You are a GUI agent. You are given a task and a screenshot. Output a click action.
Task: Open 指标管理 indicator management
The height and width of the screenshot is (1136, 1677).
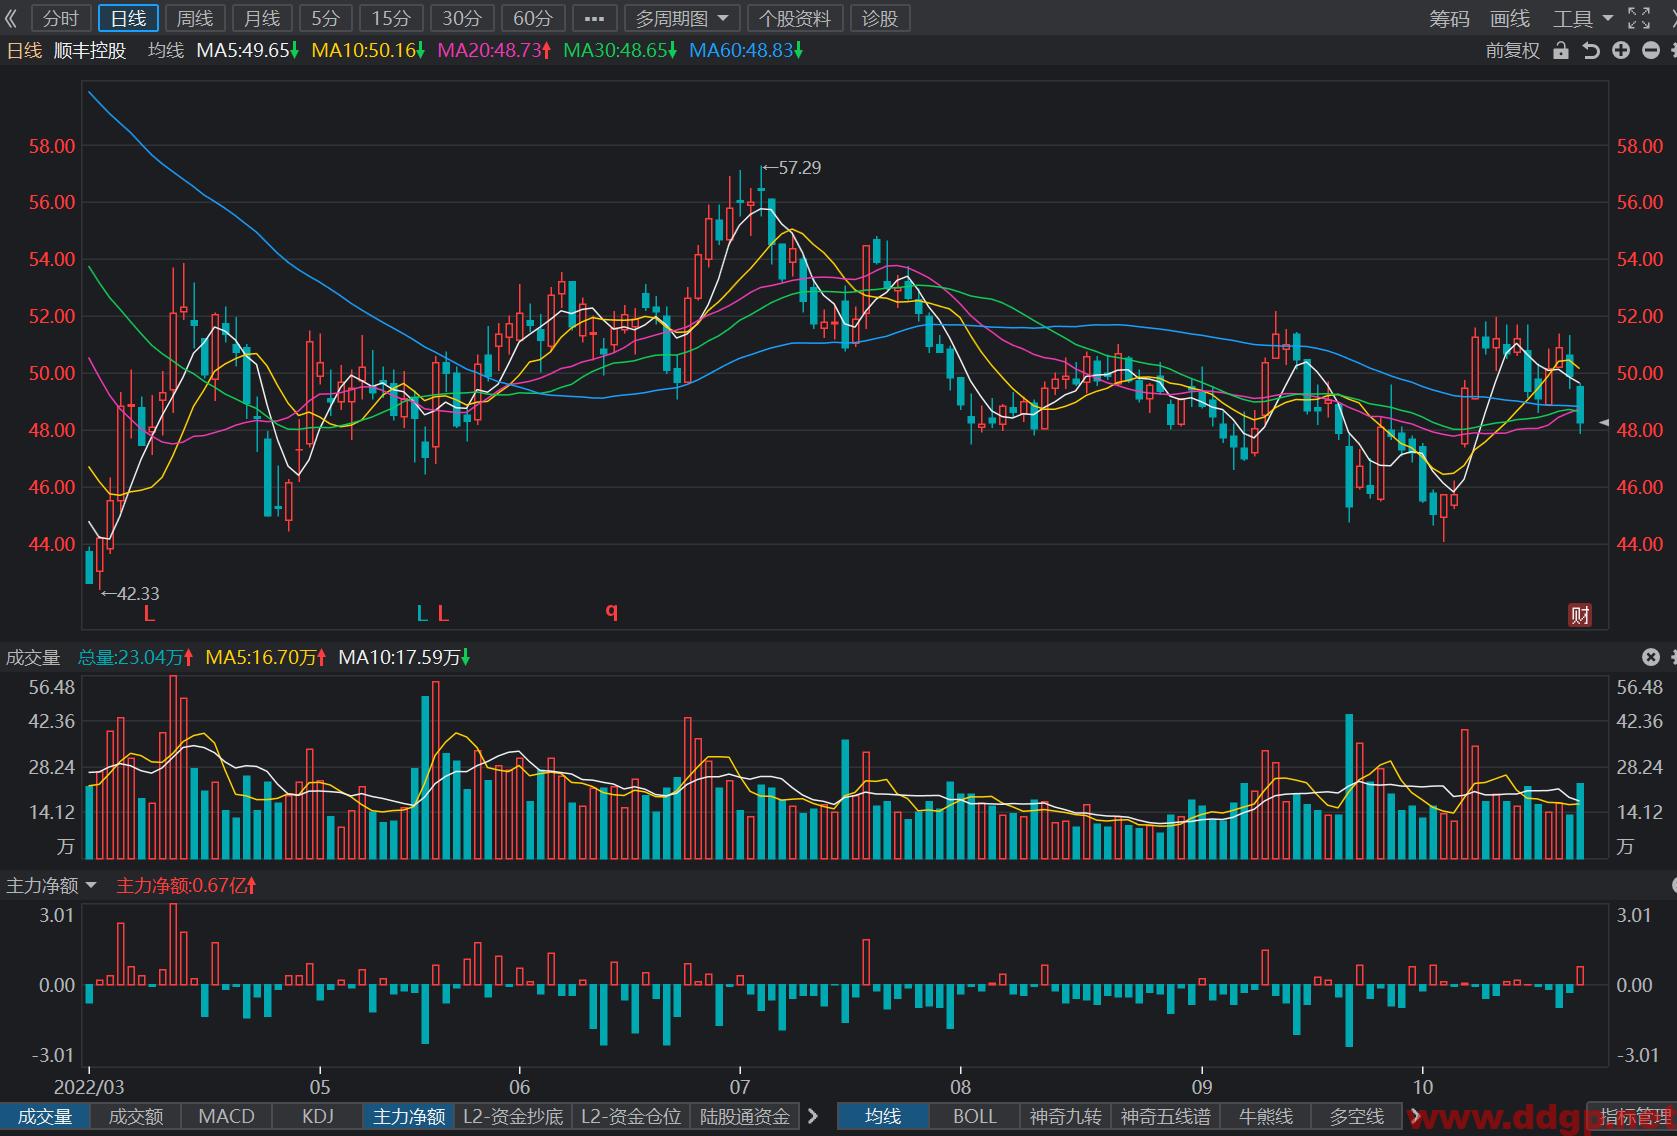tap(1635, 1116)
